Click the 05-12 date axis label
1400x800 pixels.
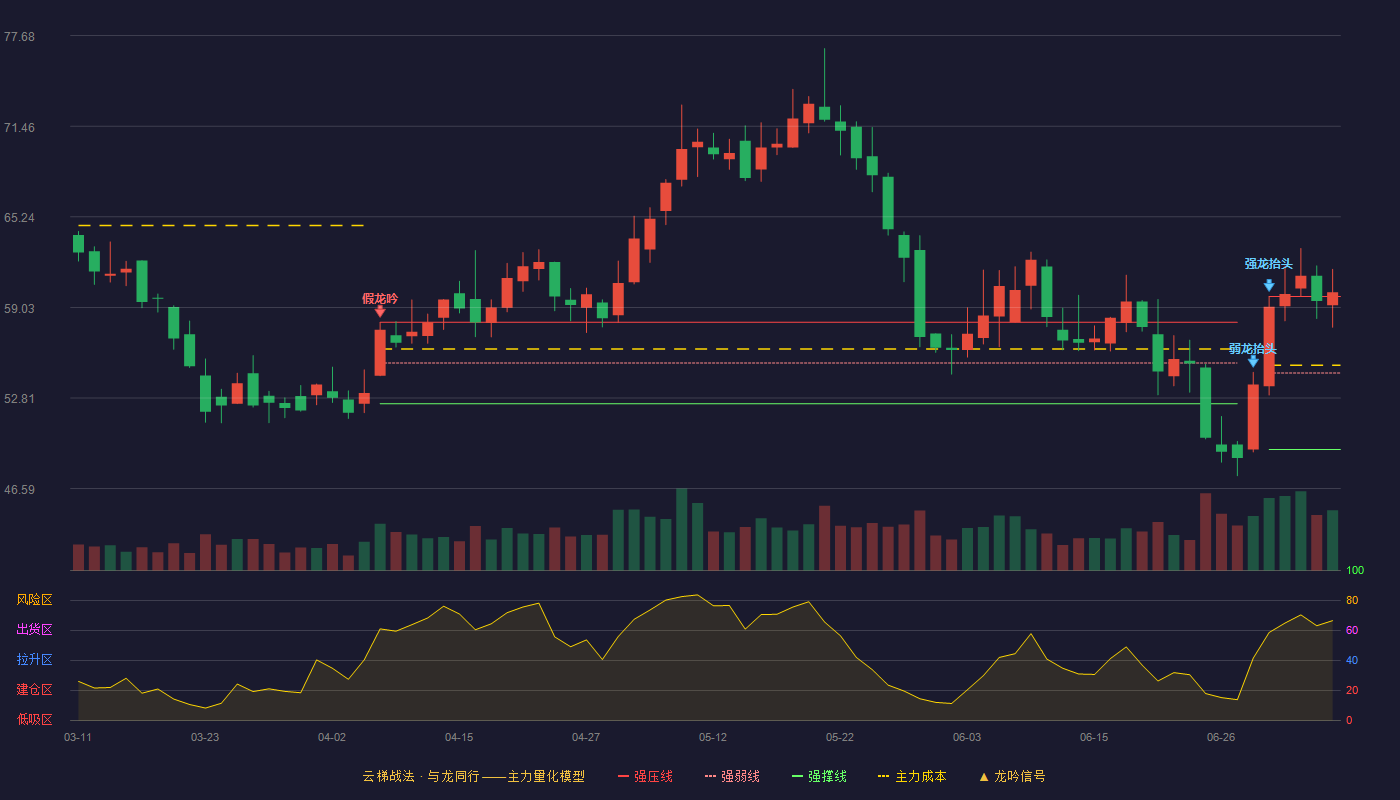click(713, 737)
